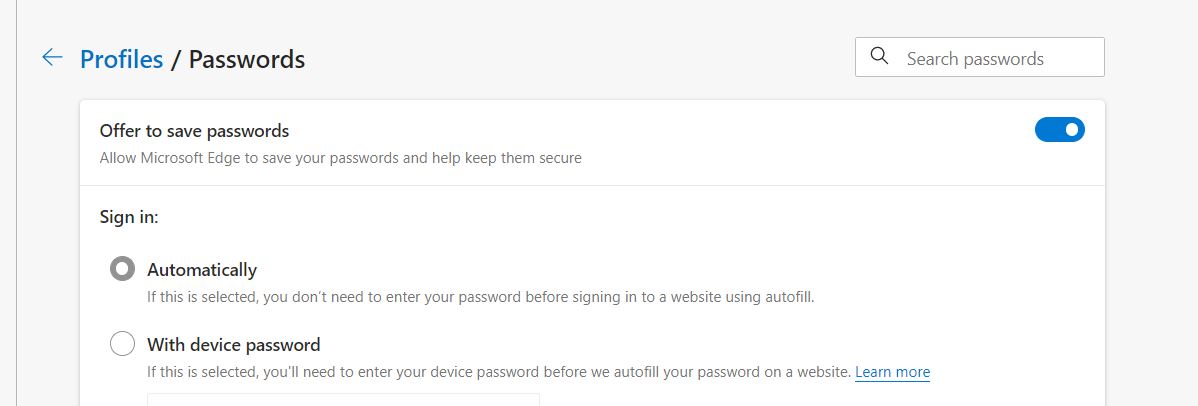Screen dimensions: 1198x406
Task: Disable the Offer to save passwords toggle
Action: coord(1059,130)
